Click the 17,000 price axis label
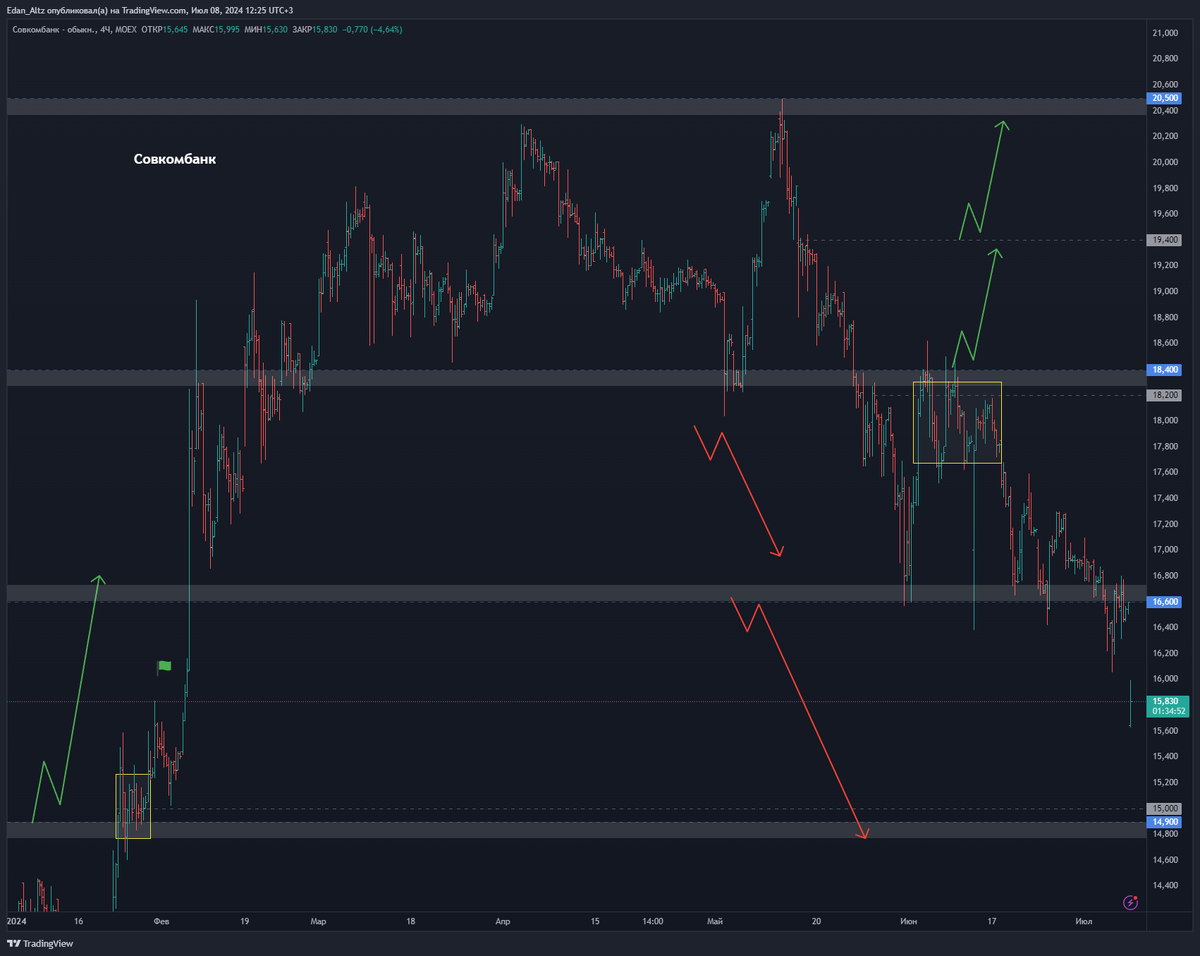This screenshot has height=956, width=1200. click(1164, 550)
